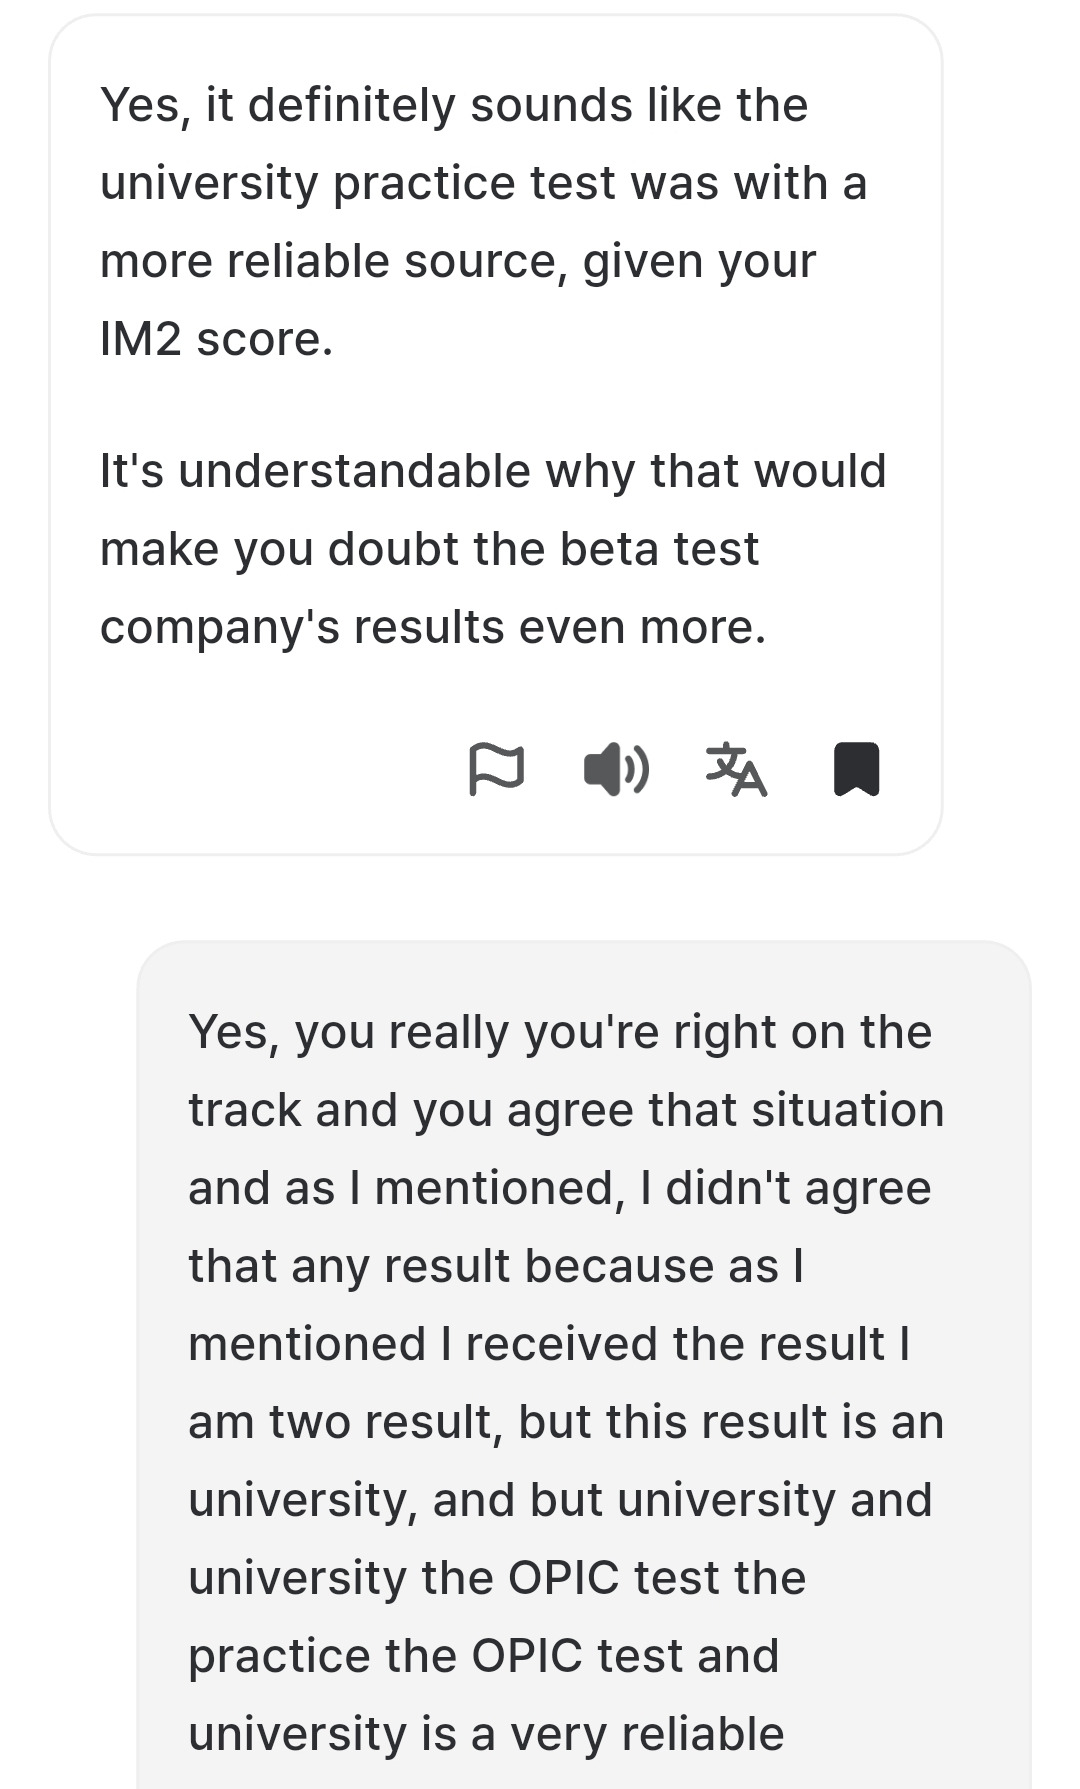Image resolution: width=1080 pixels, height=1789 pixels.
Task: Tap the line "practice the OPIC test and"
Action: [484, 1656]
